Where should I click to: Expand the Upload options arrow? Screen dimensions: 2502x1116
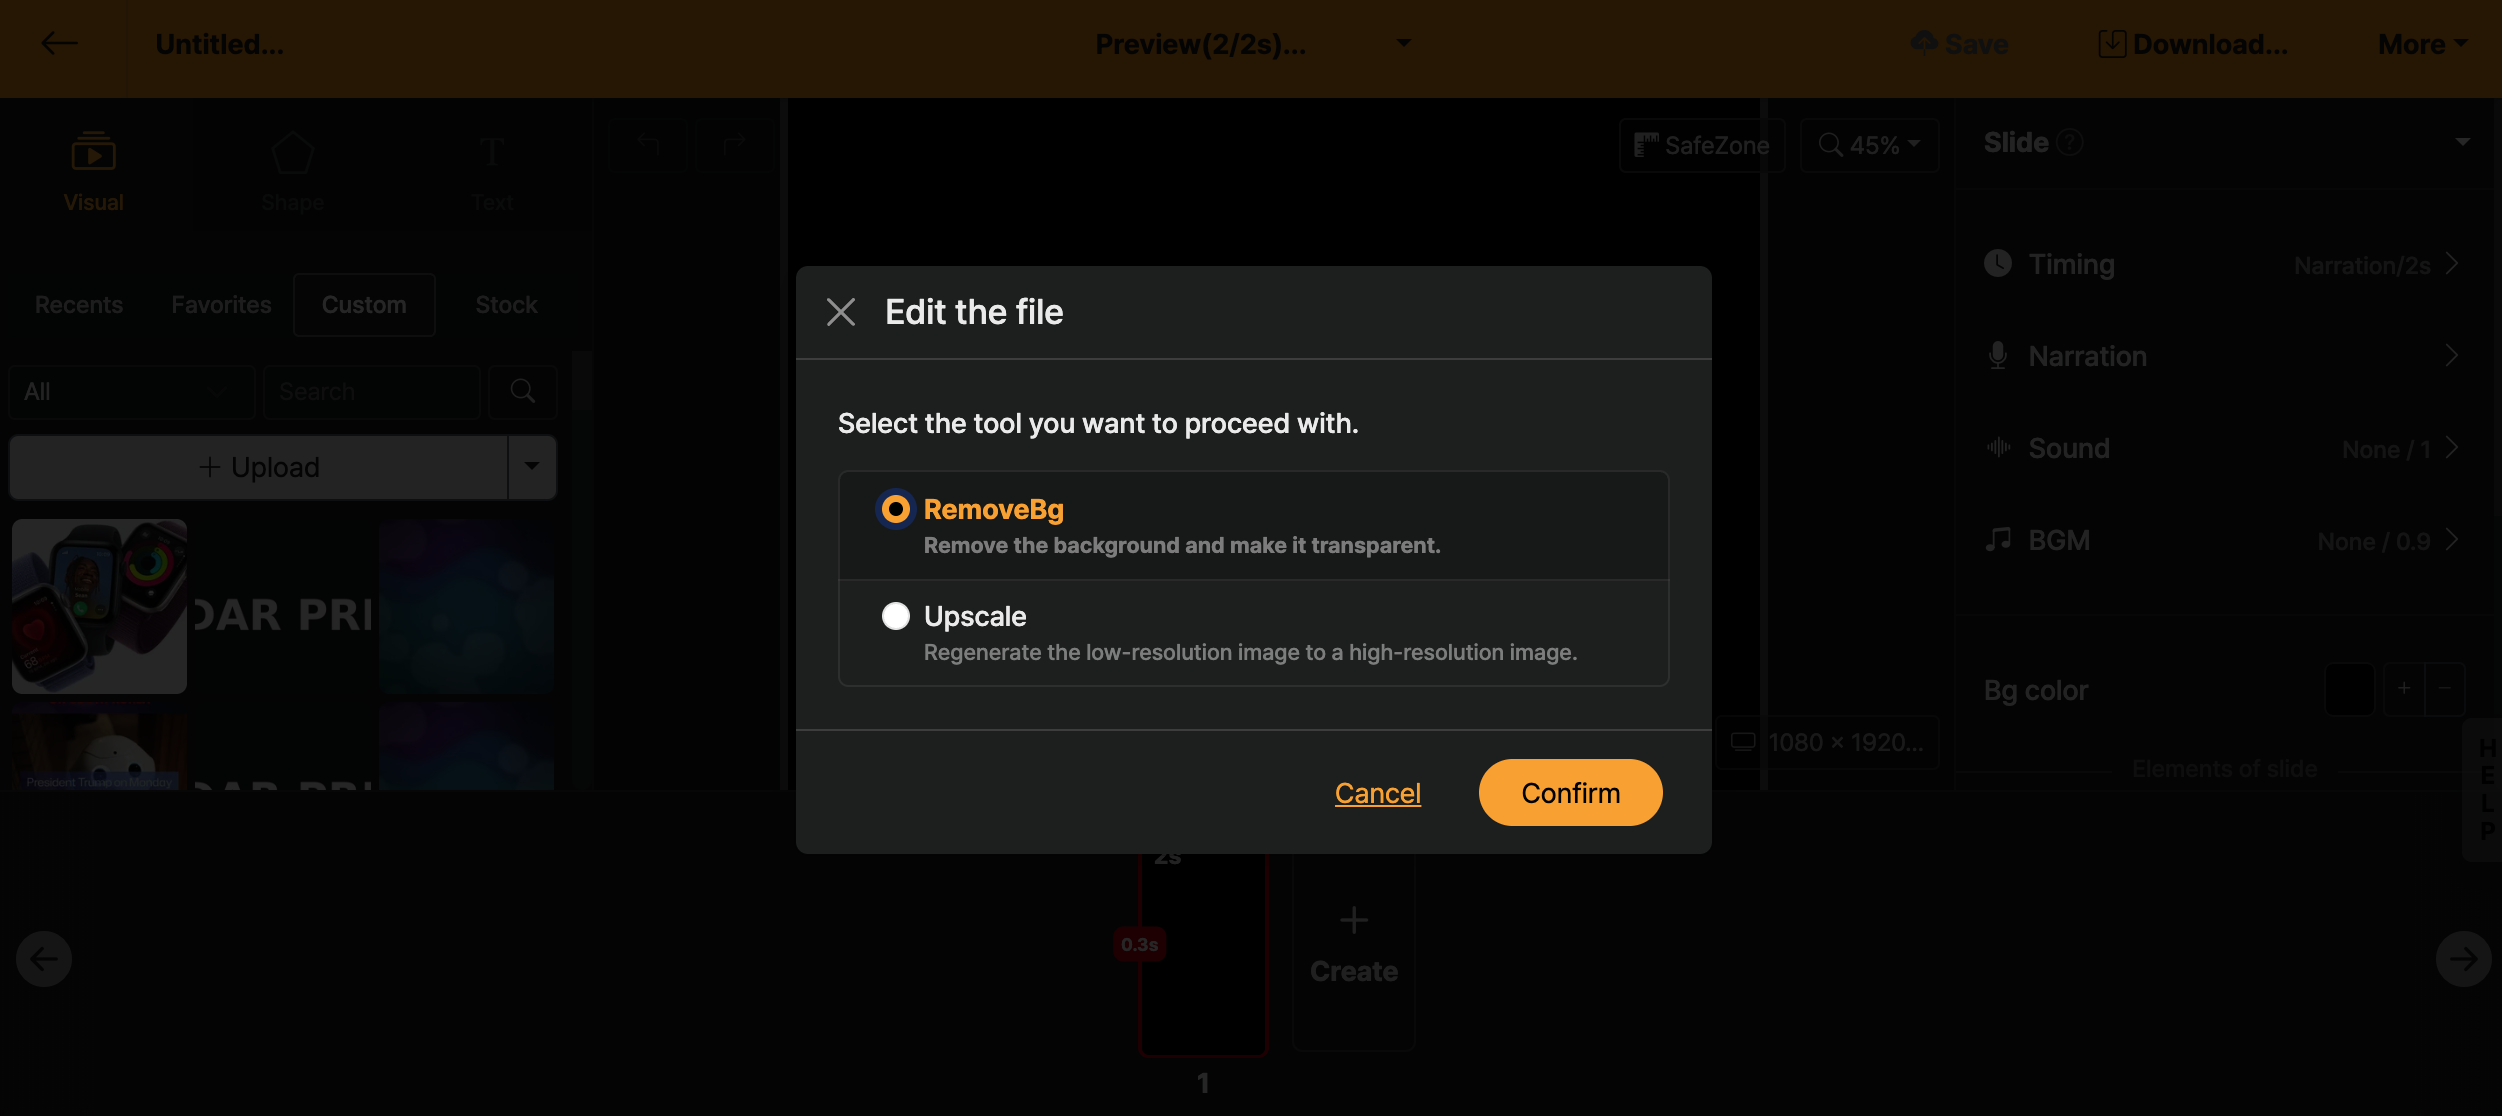point(532,467)
